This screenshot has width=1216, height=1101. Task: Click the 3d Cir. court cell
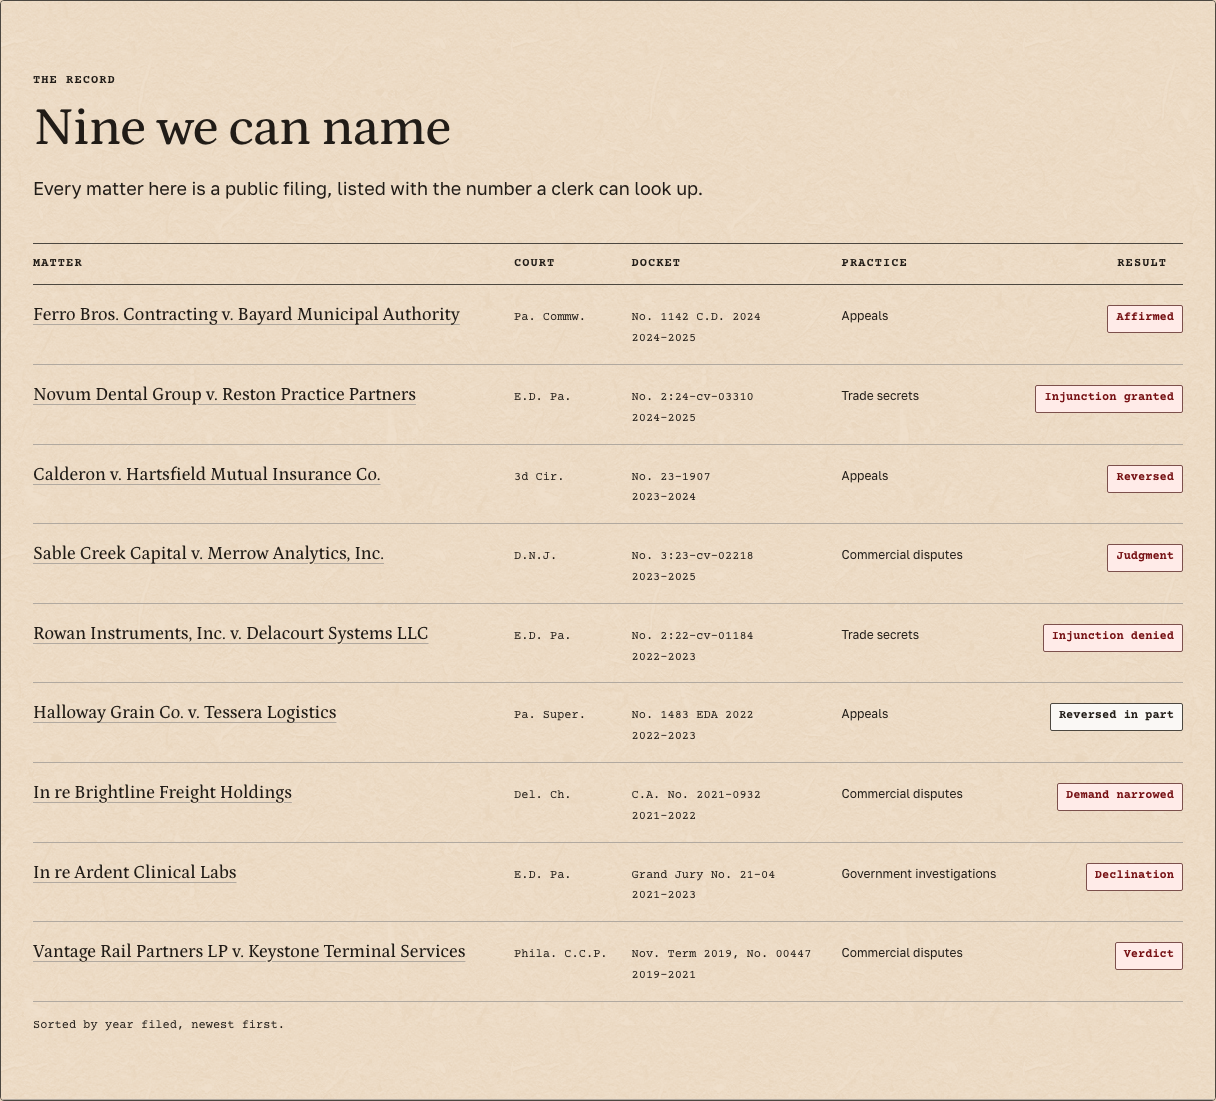point(539,477)
